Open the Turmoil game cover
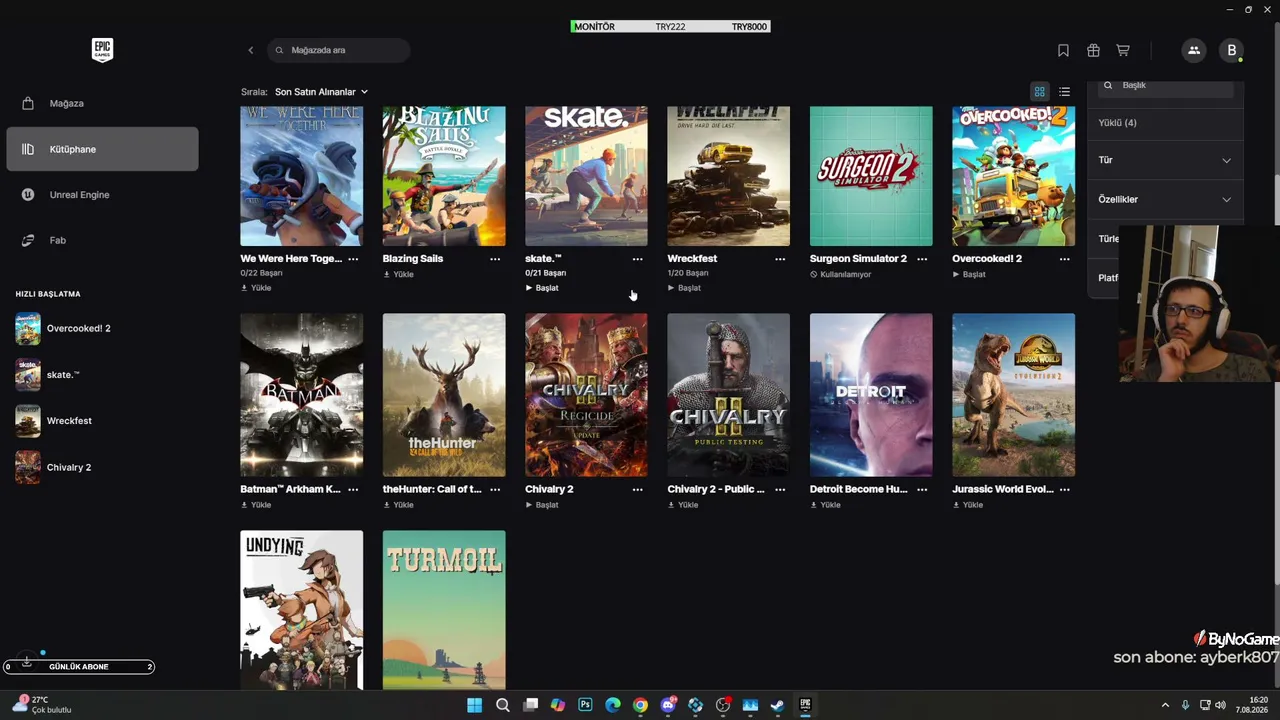The image size is (1280, 720). [x=444, y=610]
